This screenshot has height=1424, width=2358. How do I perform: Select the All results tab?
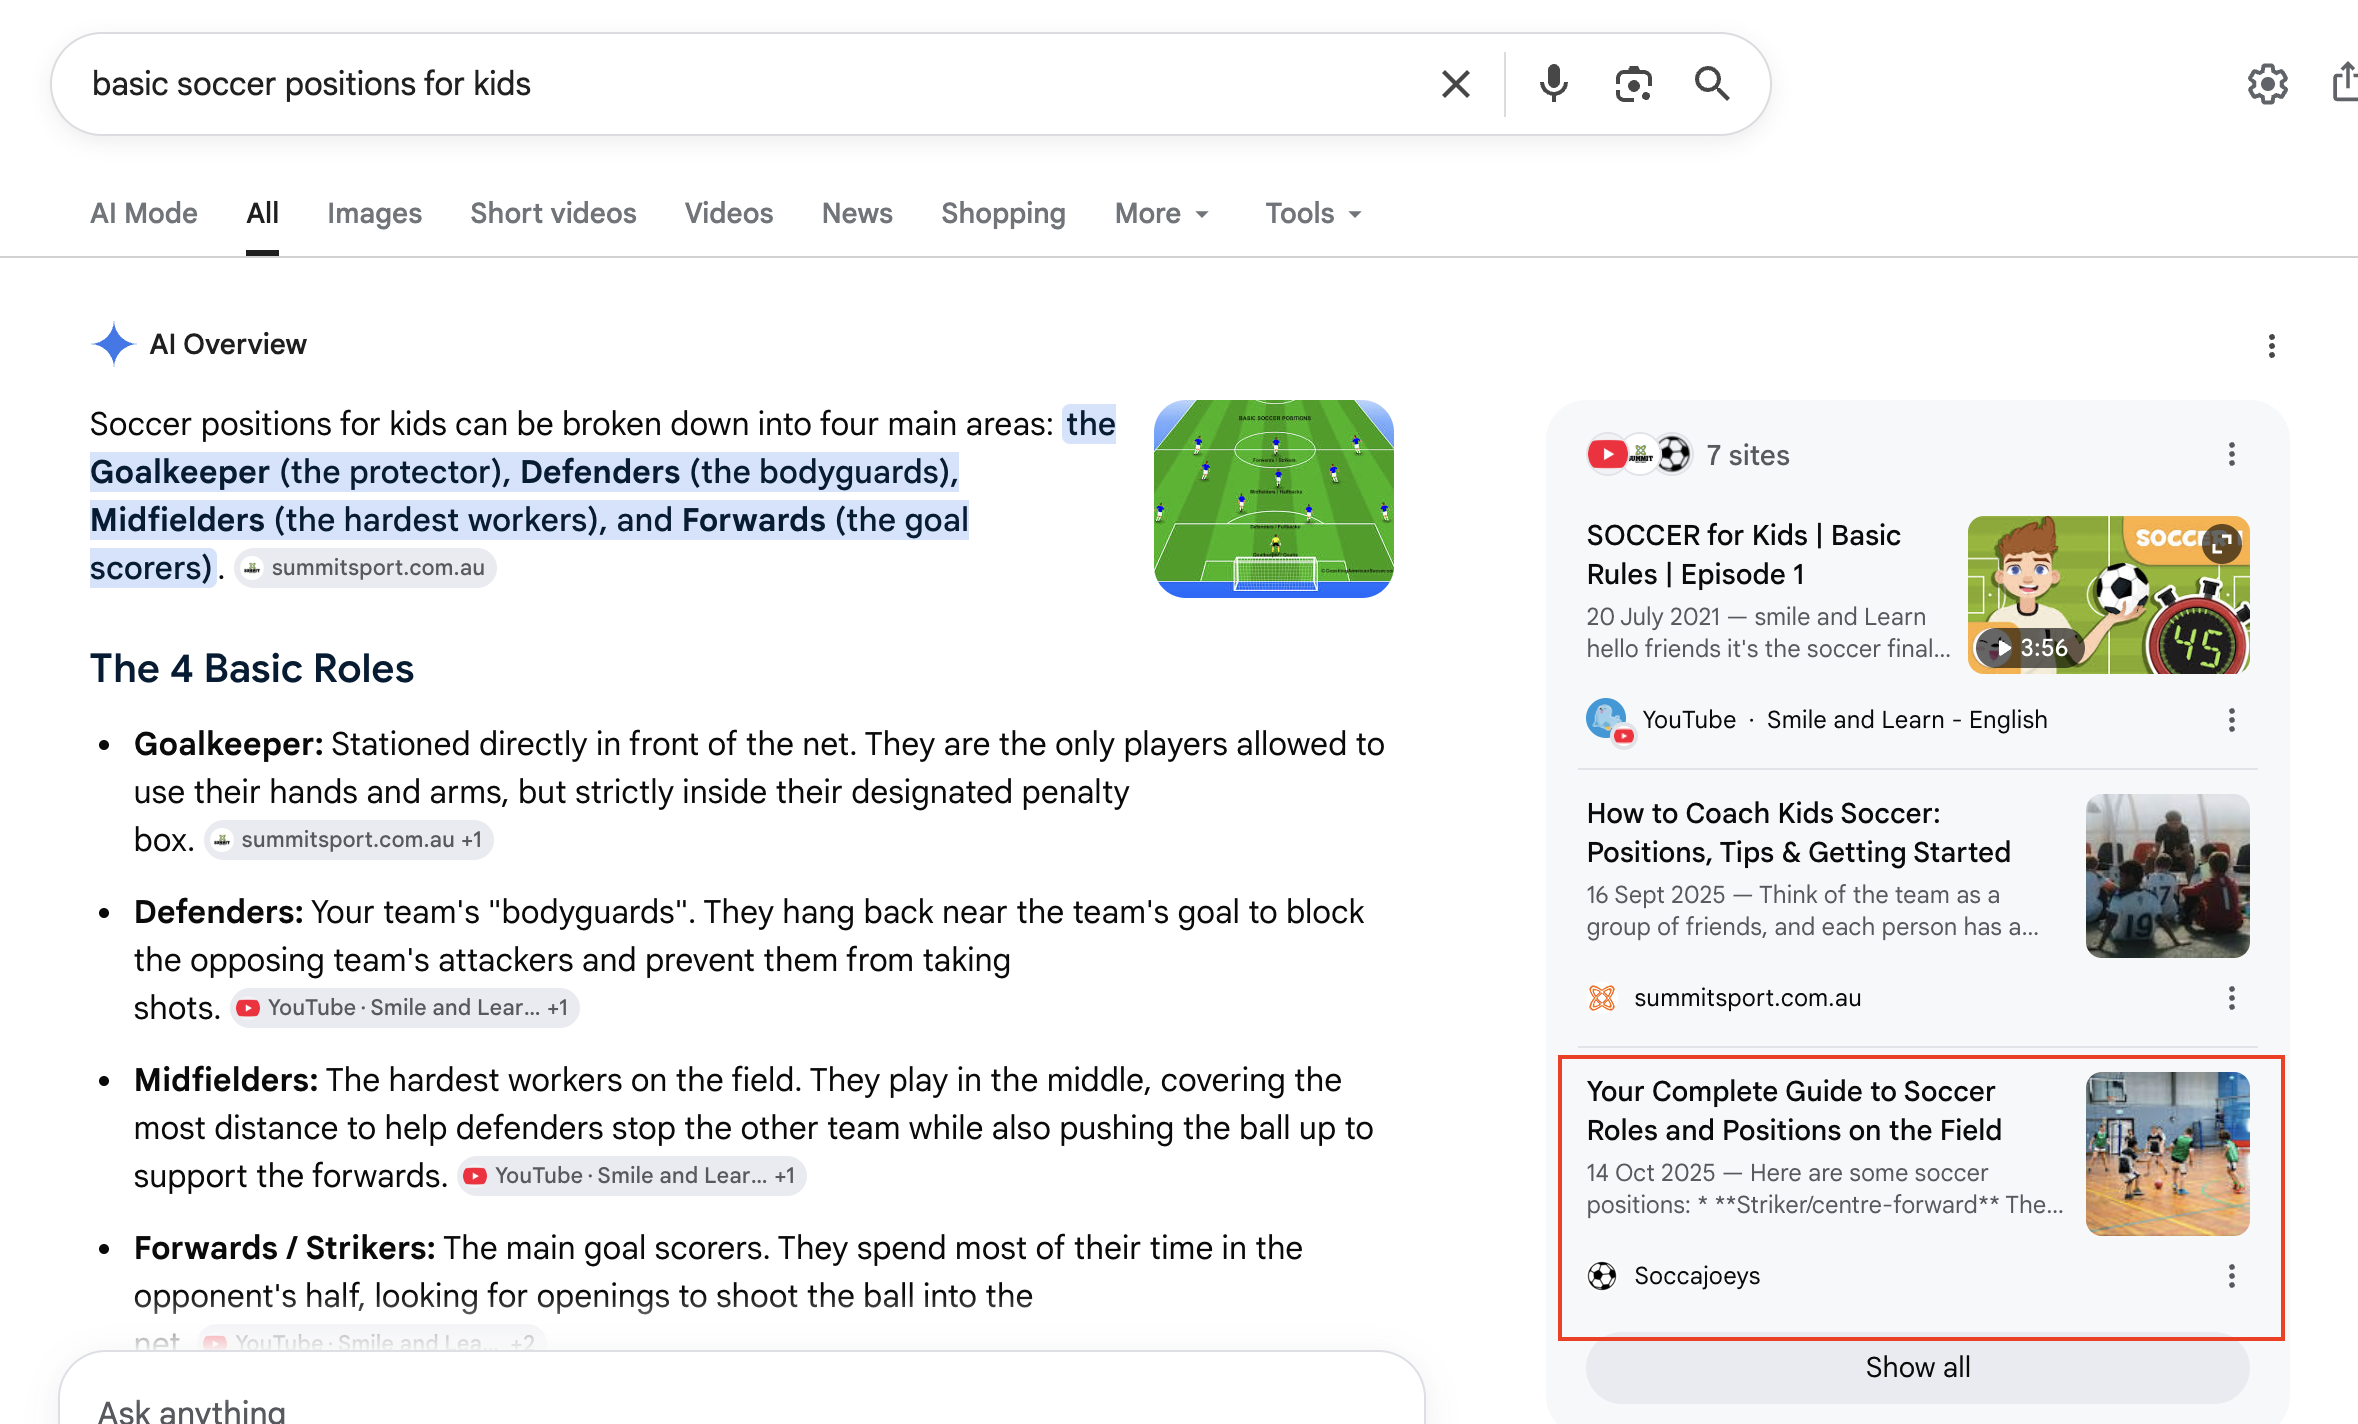coord(262,213)
